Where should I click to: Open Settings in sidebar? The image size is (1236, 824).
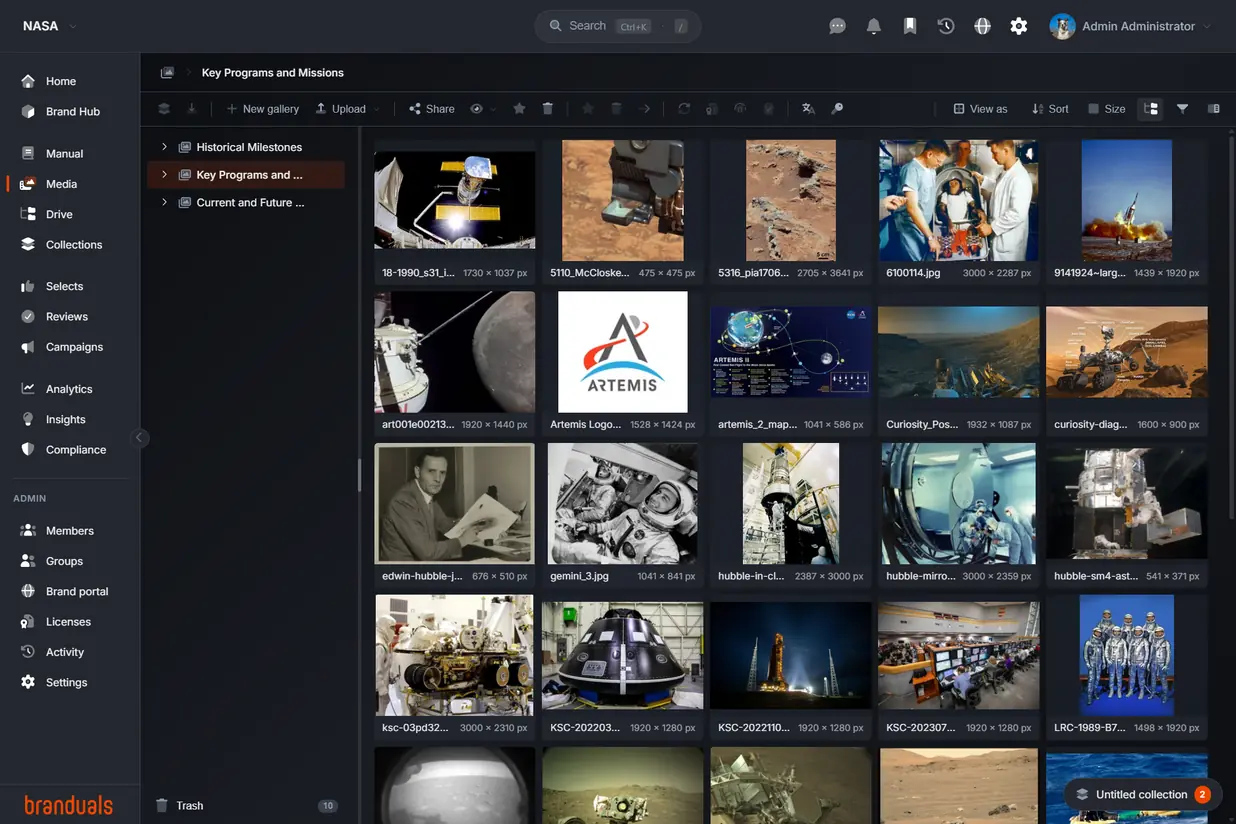66,683
